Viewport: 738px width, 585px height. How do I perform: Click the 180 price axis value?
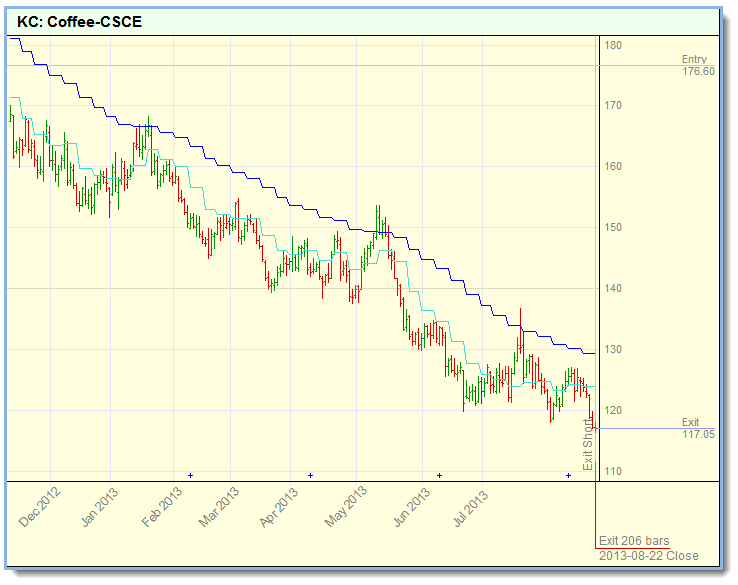pyautogui.click(x=613, y=45)
